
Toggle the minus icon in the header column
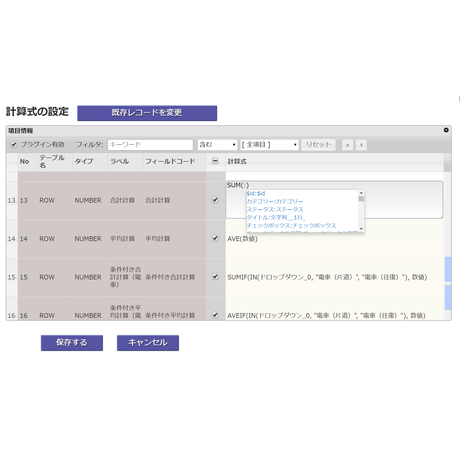tap(215, 161)
